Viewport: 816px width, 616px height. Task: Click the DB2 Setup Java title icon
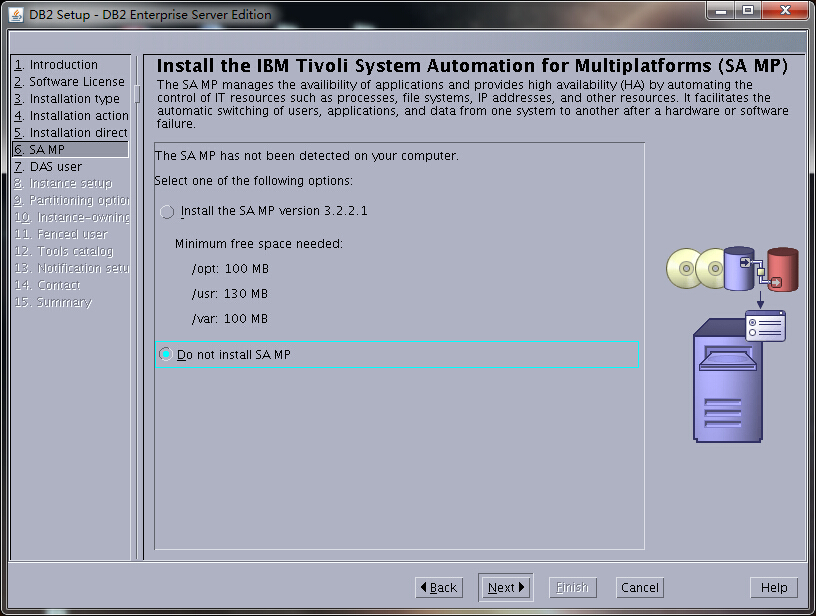[17, 14]
